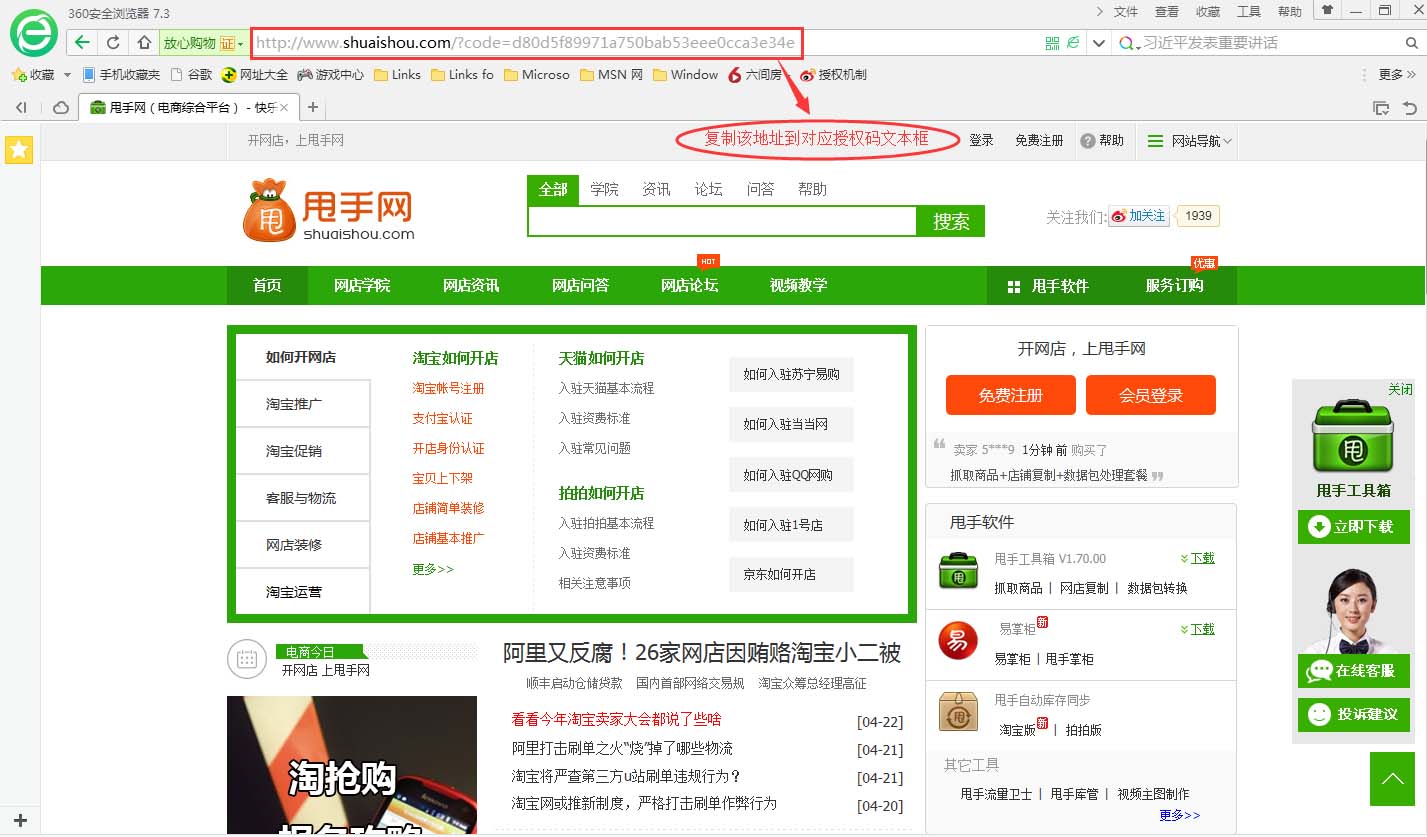This screenshot has height=837, width=1427.
Task: Open a new tab with the plus button
Action: pyautogui.click(x=313, y=107)
